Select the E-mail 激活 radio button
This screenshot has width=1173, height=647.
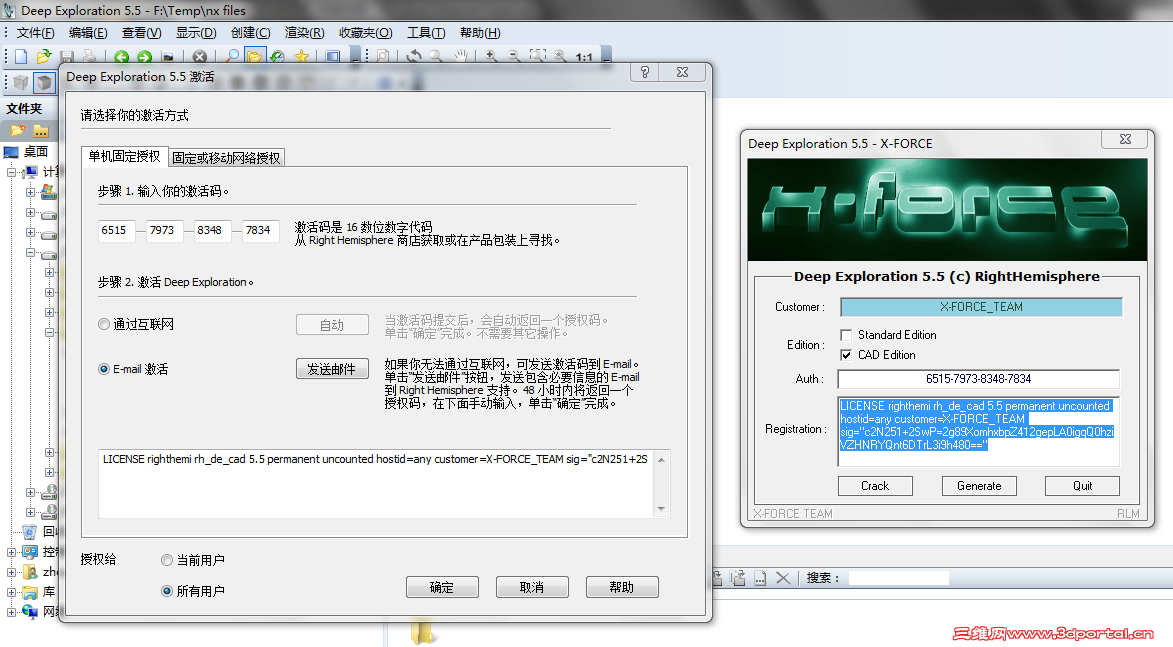[x=104, y=369]
